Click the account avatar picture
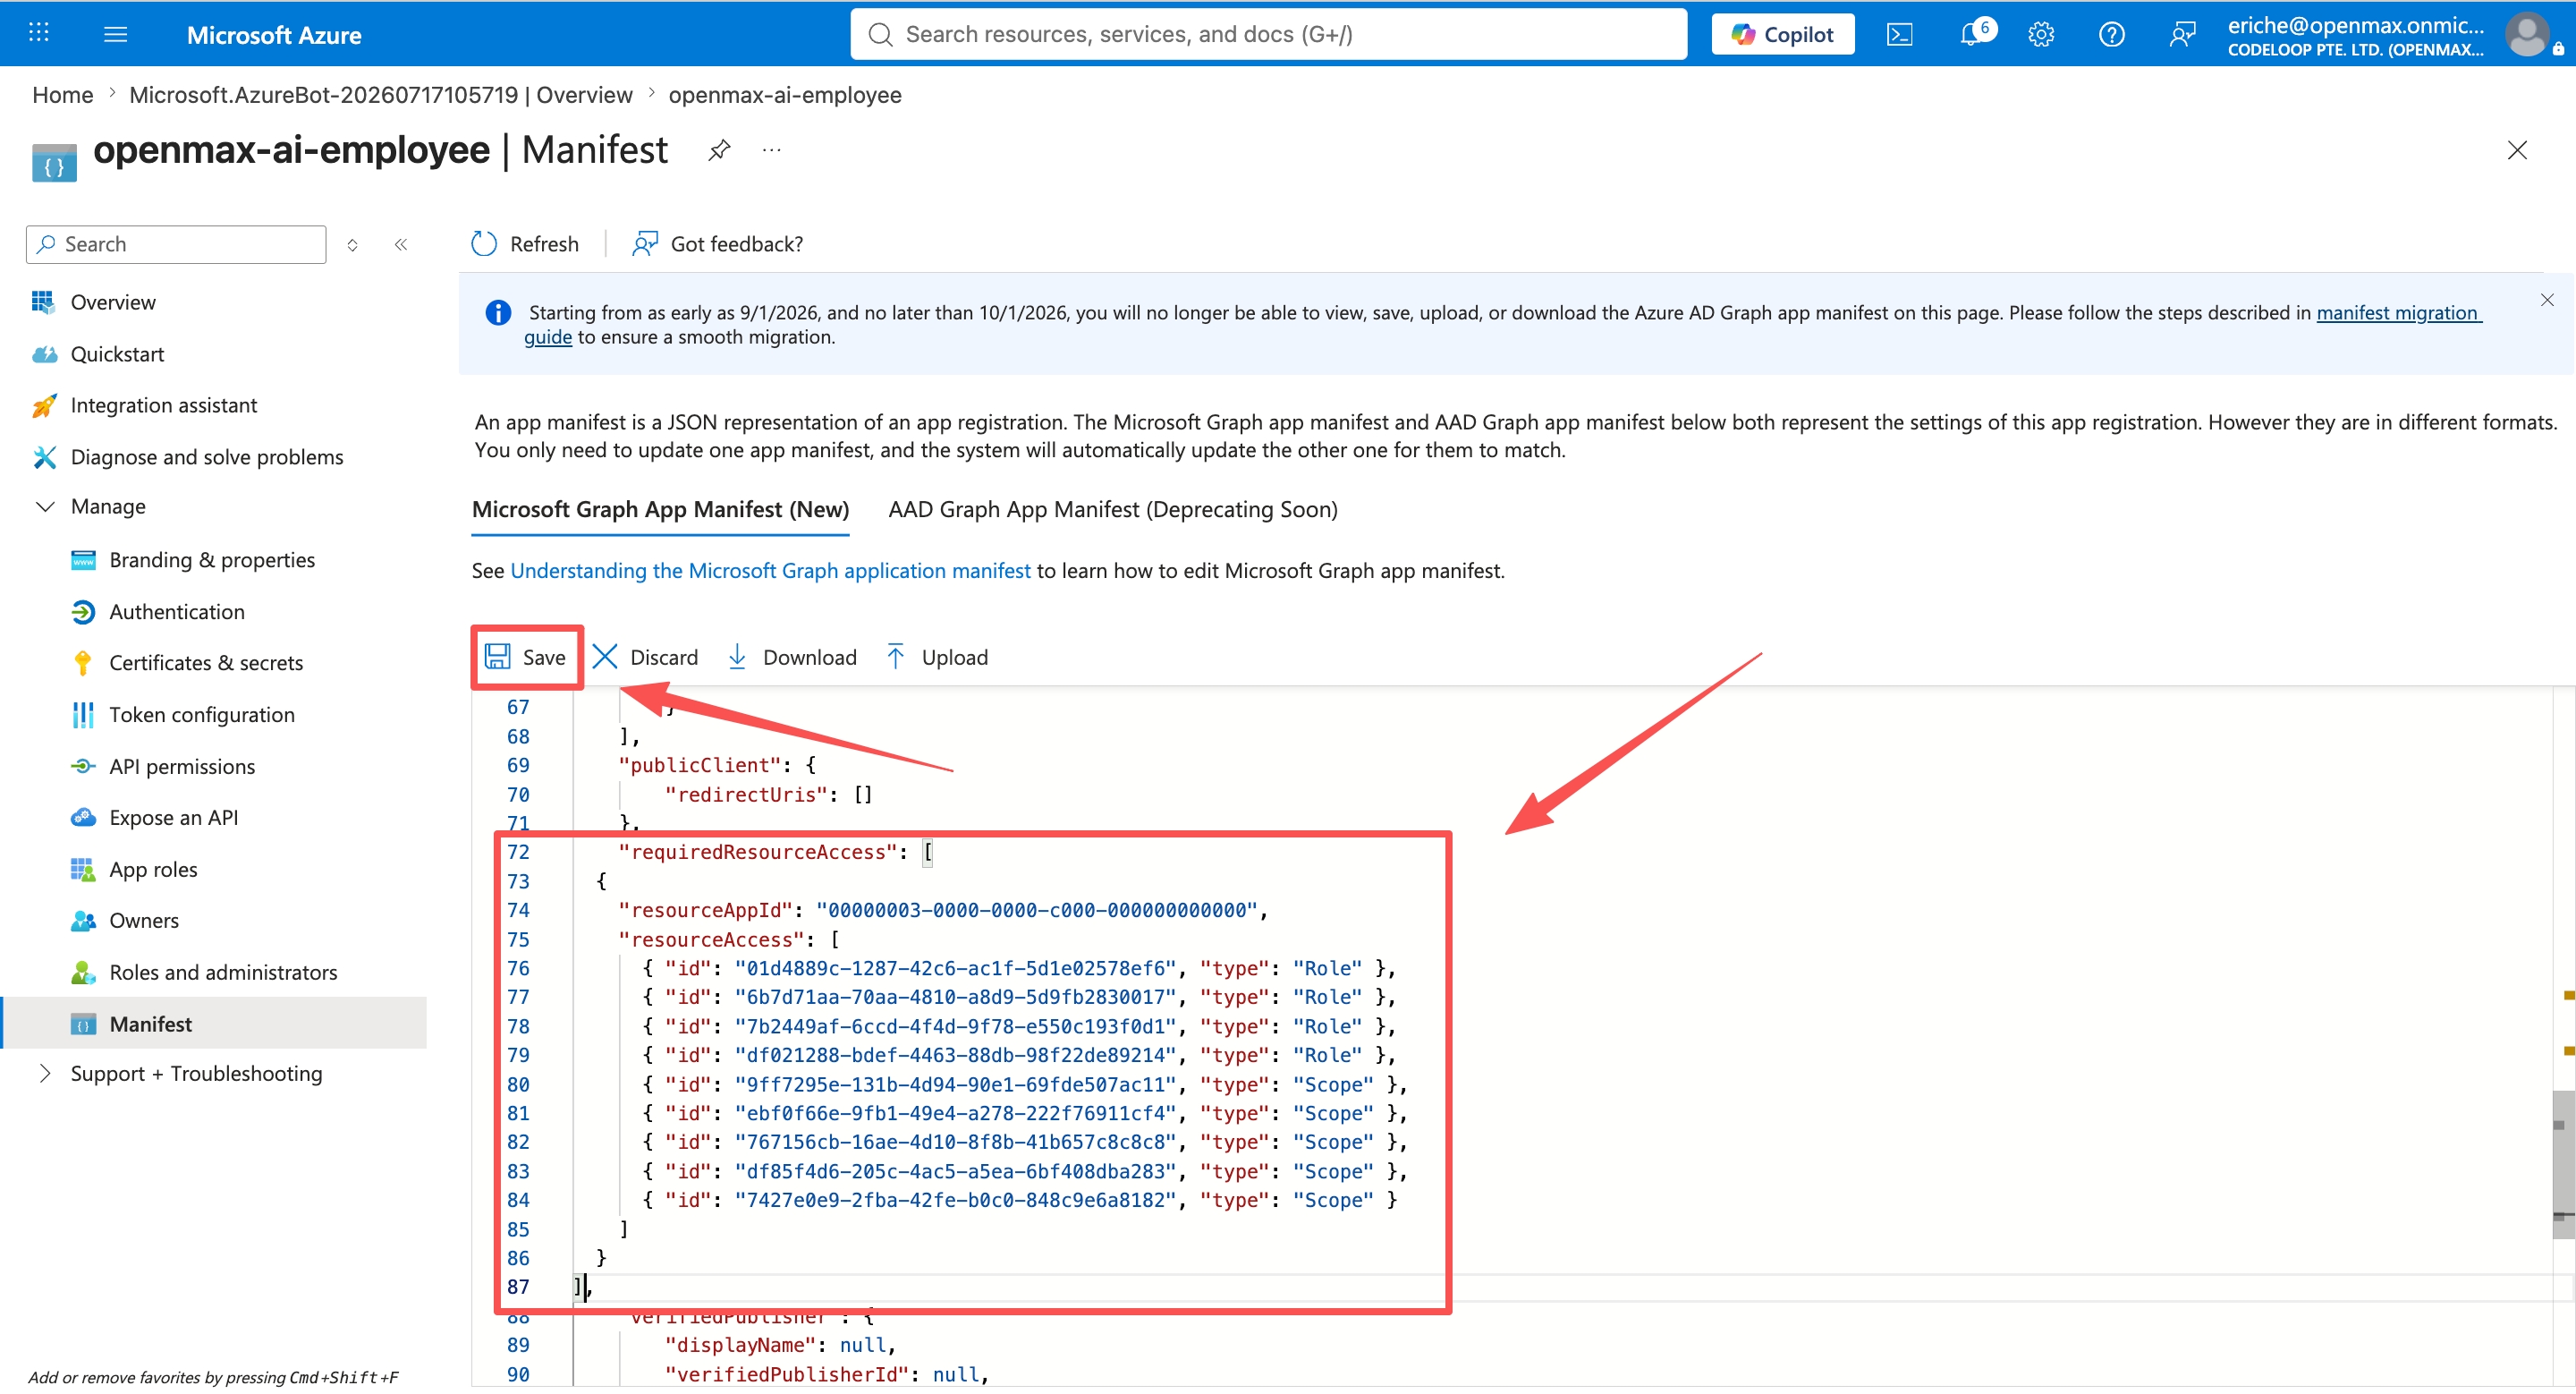This screenshot has height=1394, width=2576. click(2527, 35)
